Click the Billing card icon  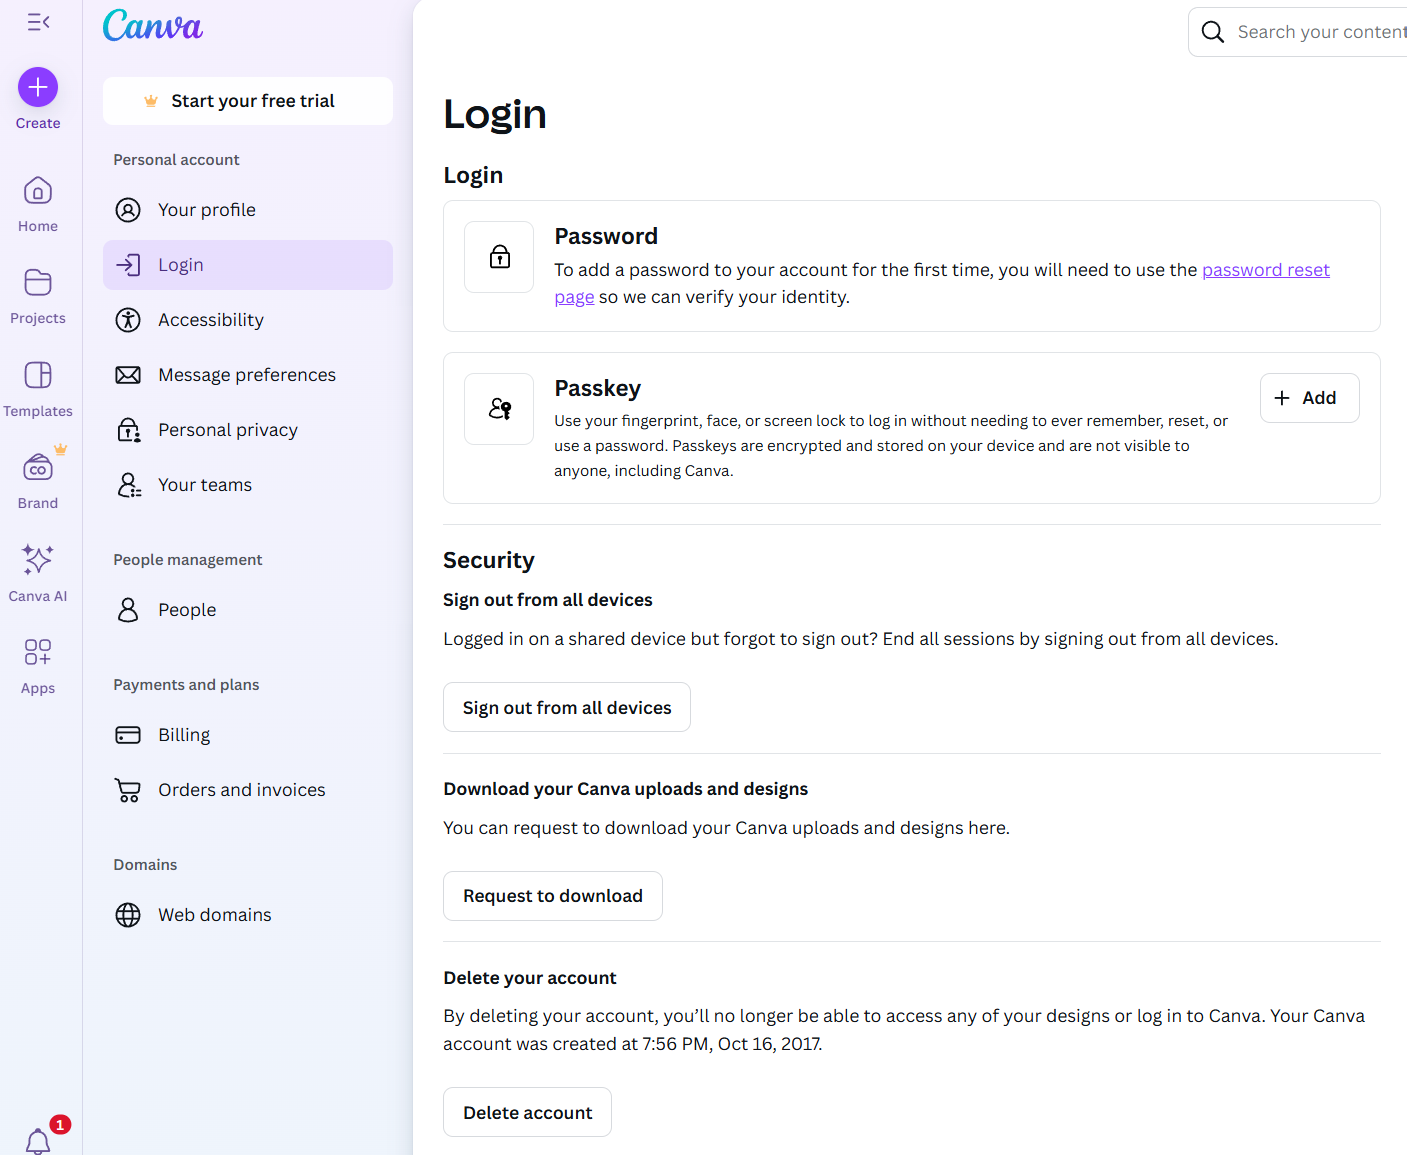128,735
